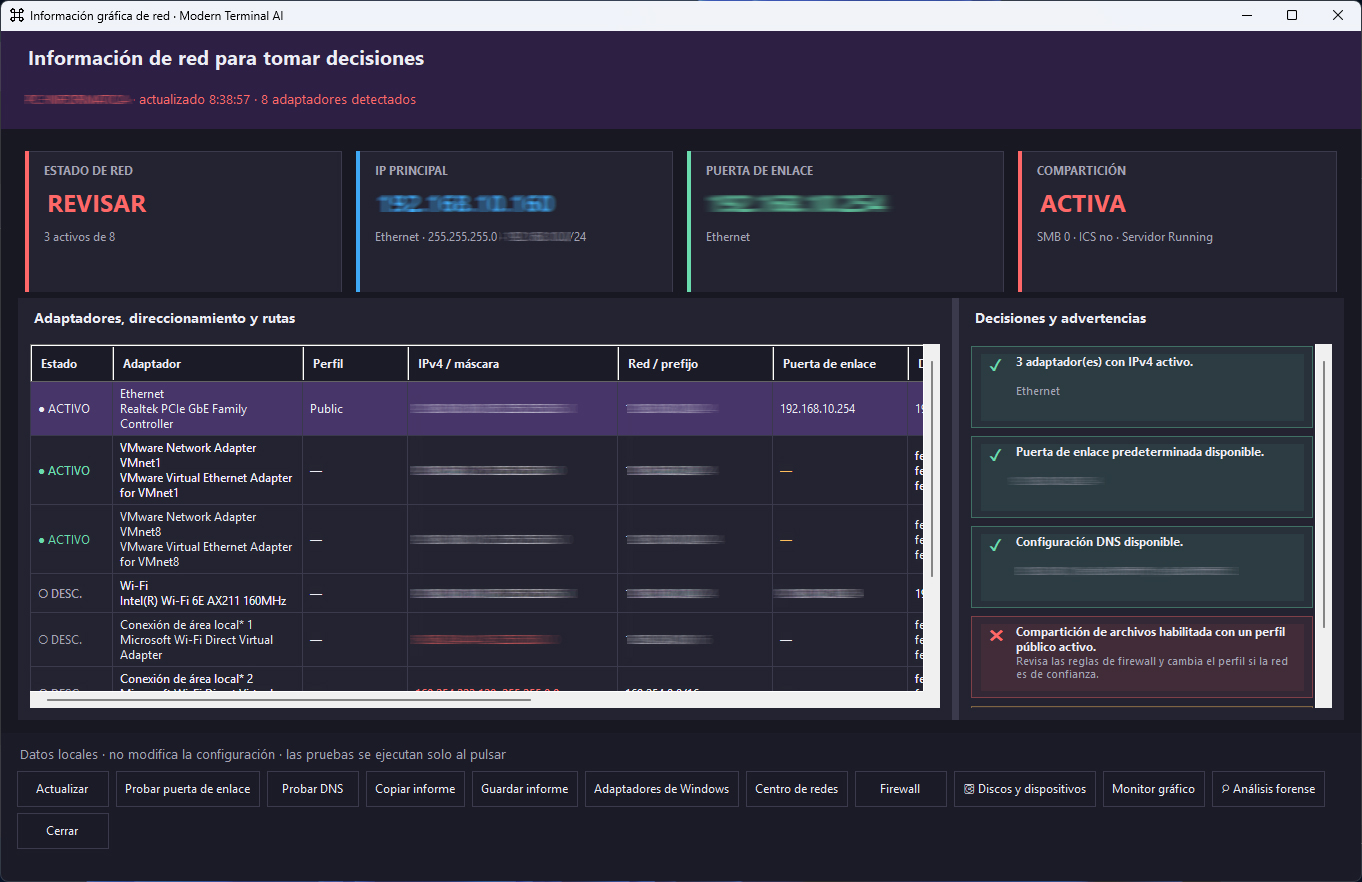Click the '3 activos de 8' text
This screenshot has height=882, width=1362.
[79, 237]
